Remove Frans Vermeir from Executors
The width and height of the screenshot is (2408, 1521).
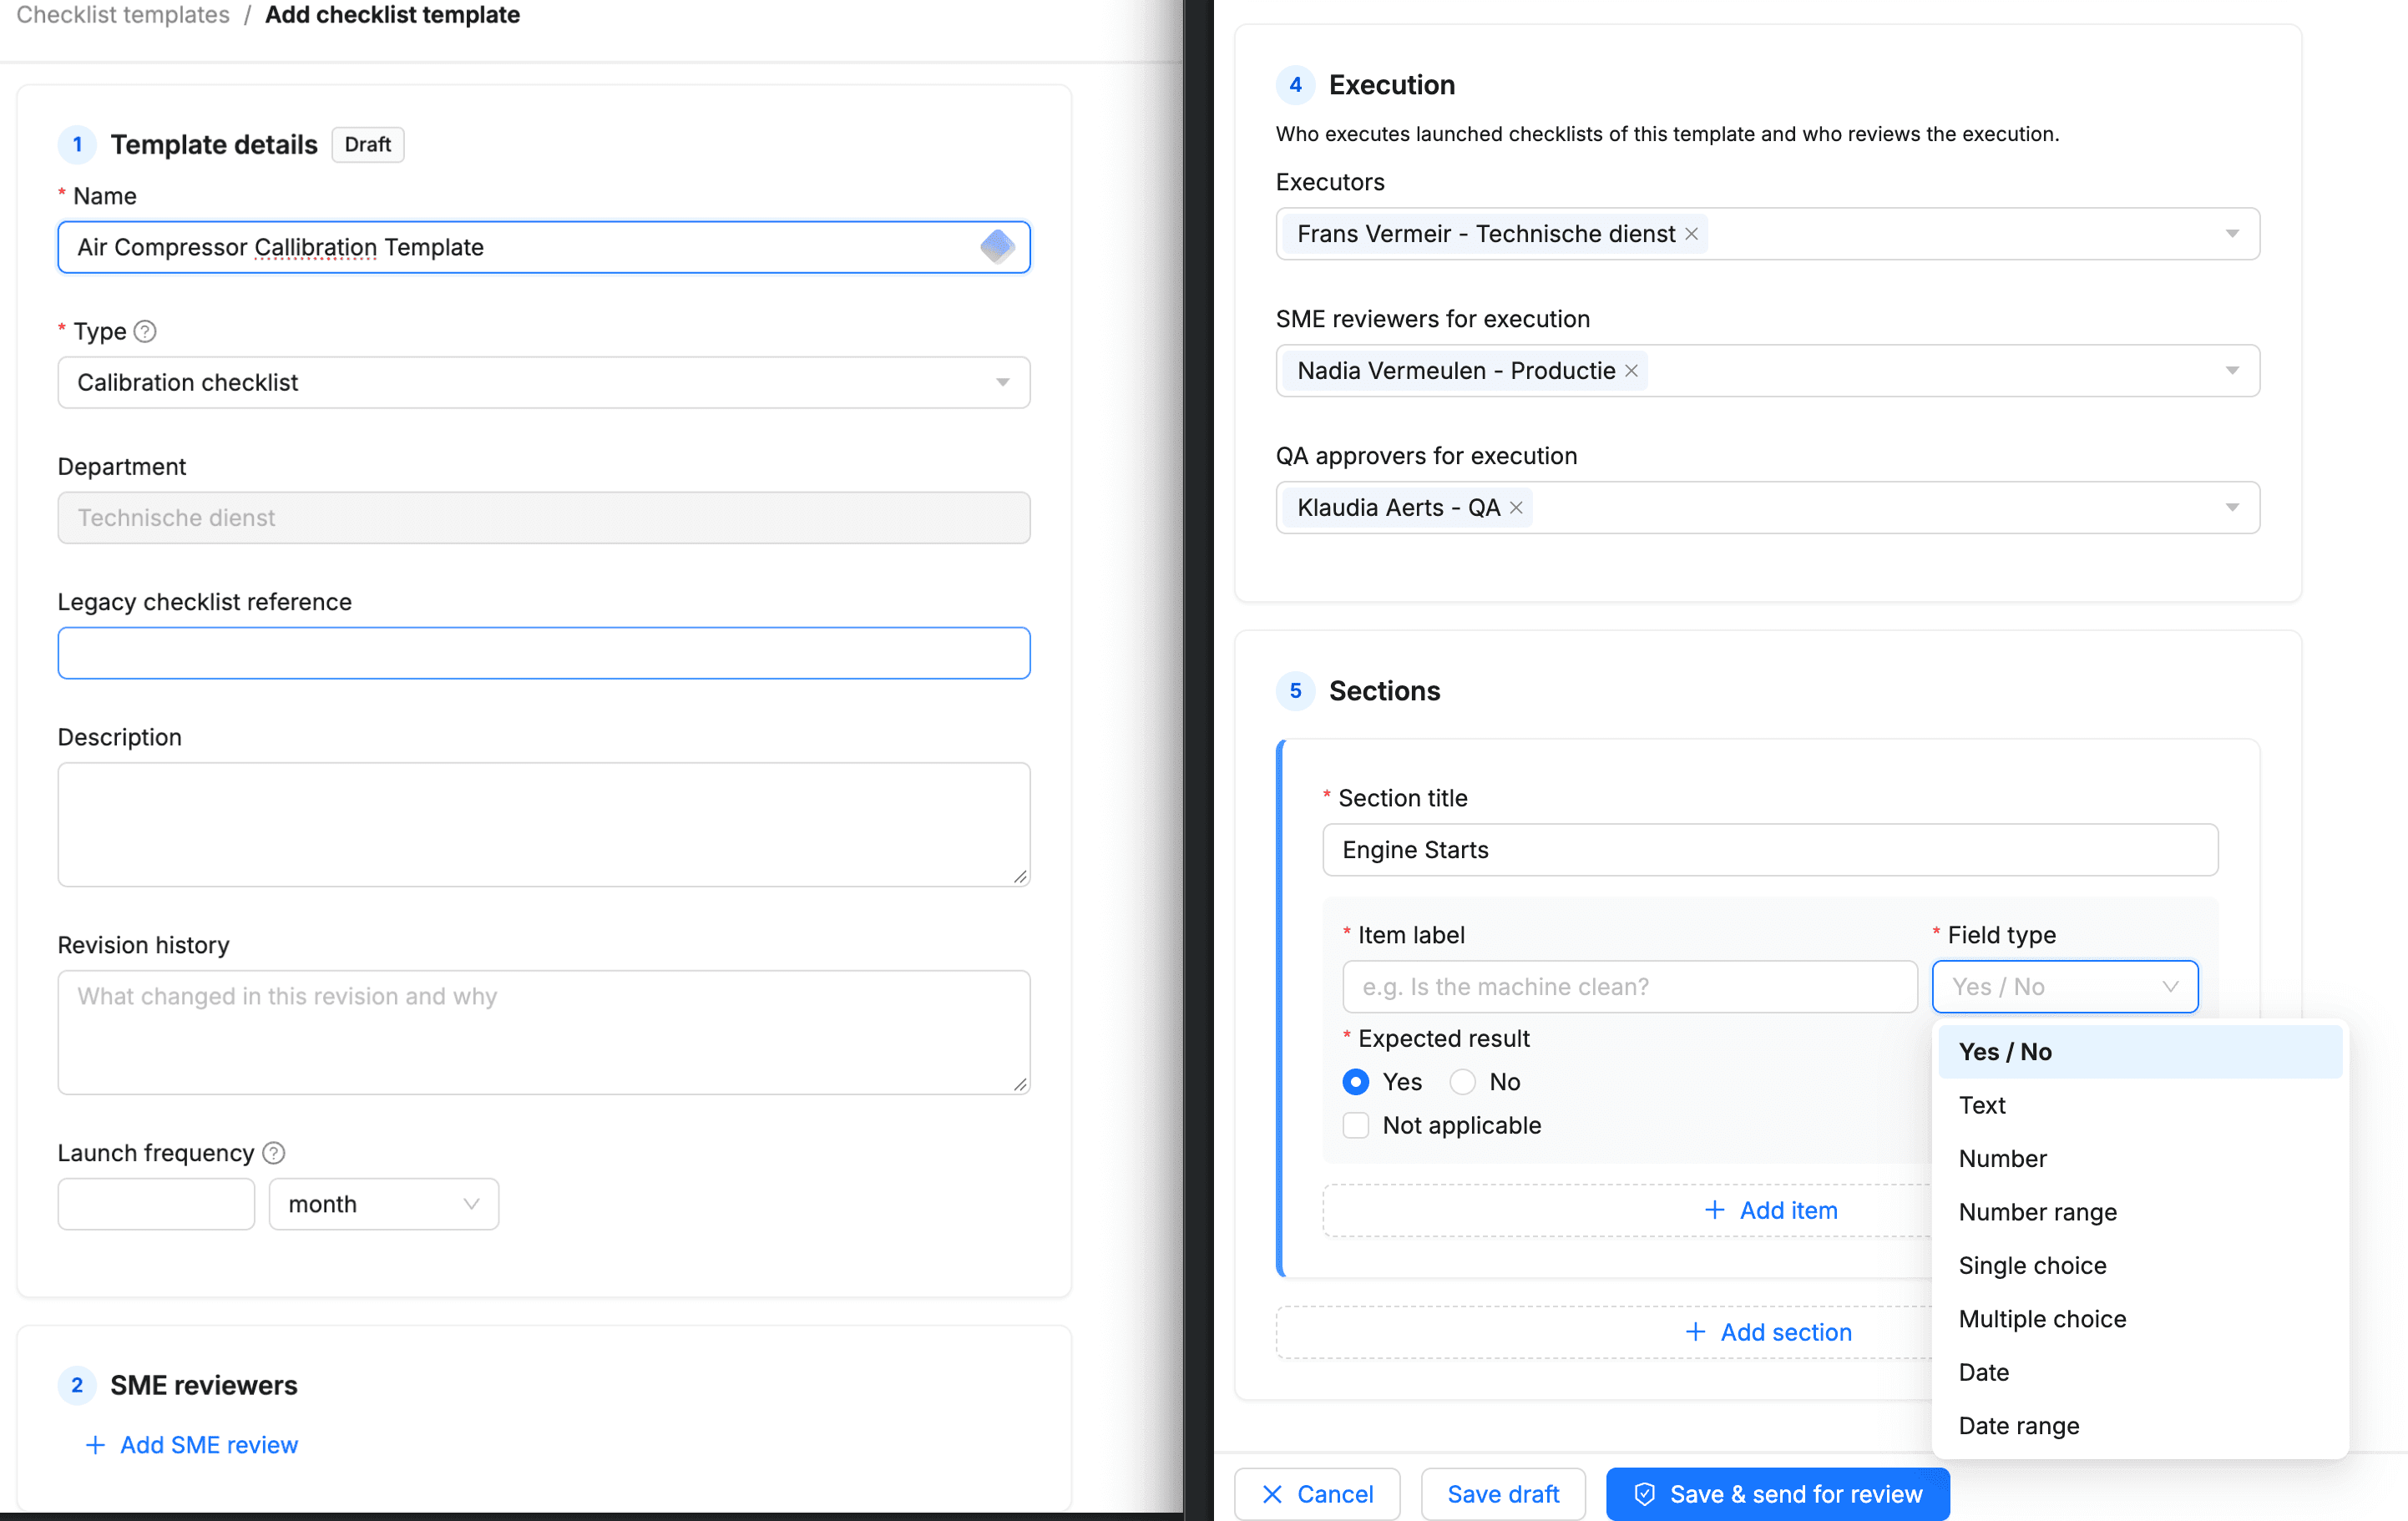[x=1691, y=234]
